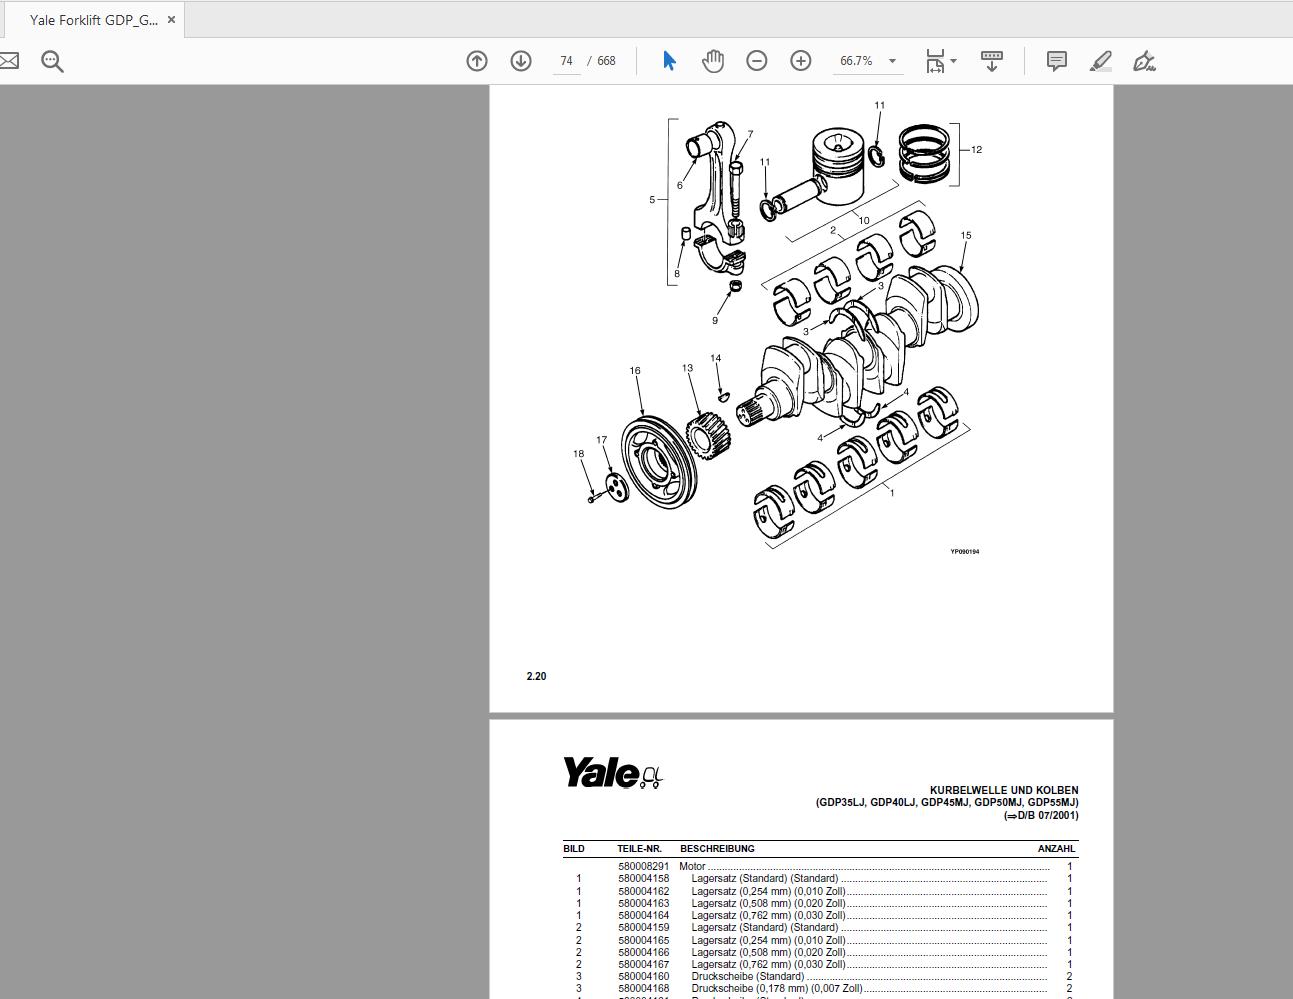This screenshot has width=1293, height=999.
Task: Click the date line D/B 07/2001
Action: pos(1041,815)
